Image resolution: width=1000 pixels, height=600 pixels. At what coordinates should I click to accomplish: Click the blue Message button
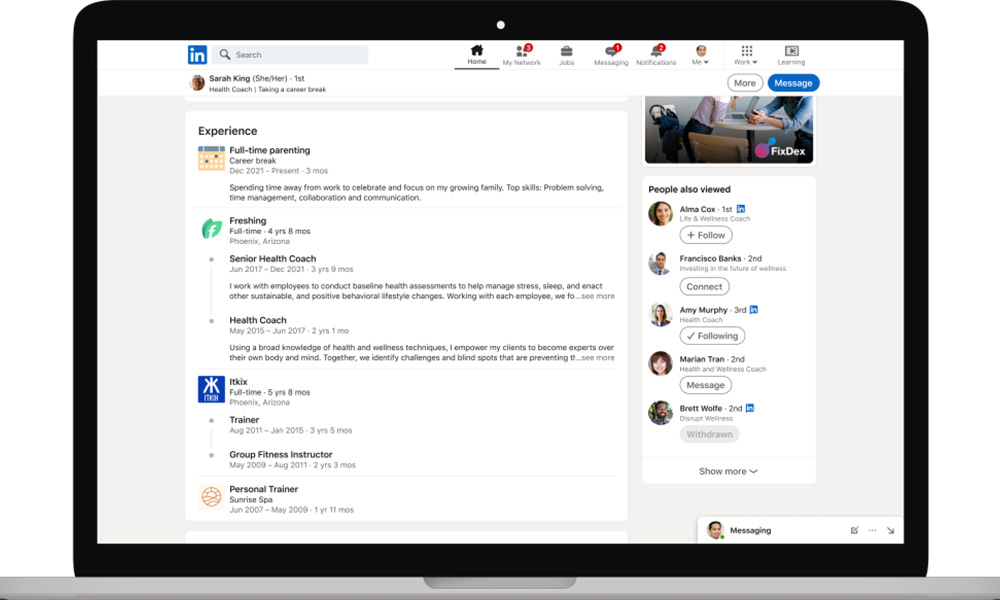coord(793,83)
